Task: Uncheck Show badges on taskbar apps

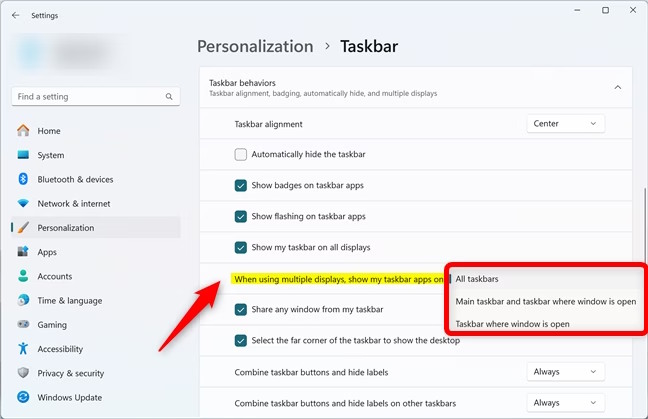Action: (241, 185)
